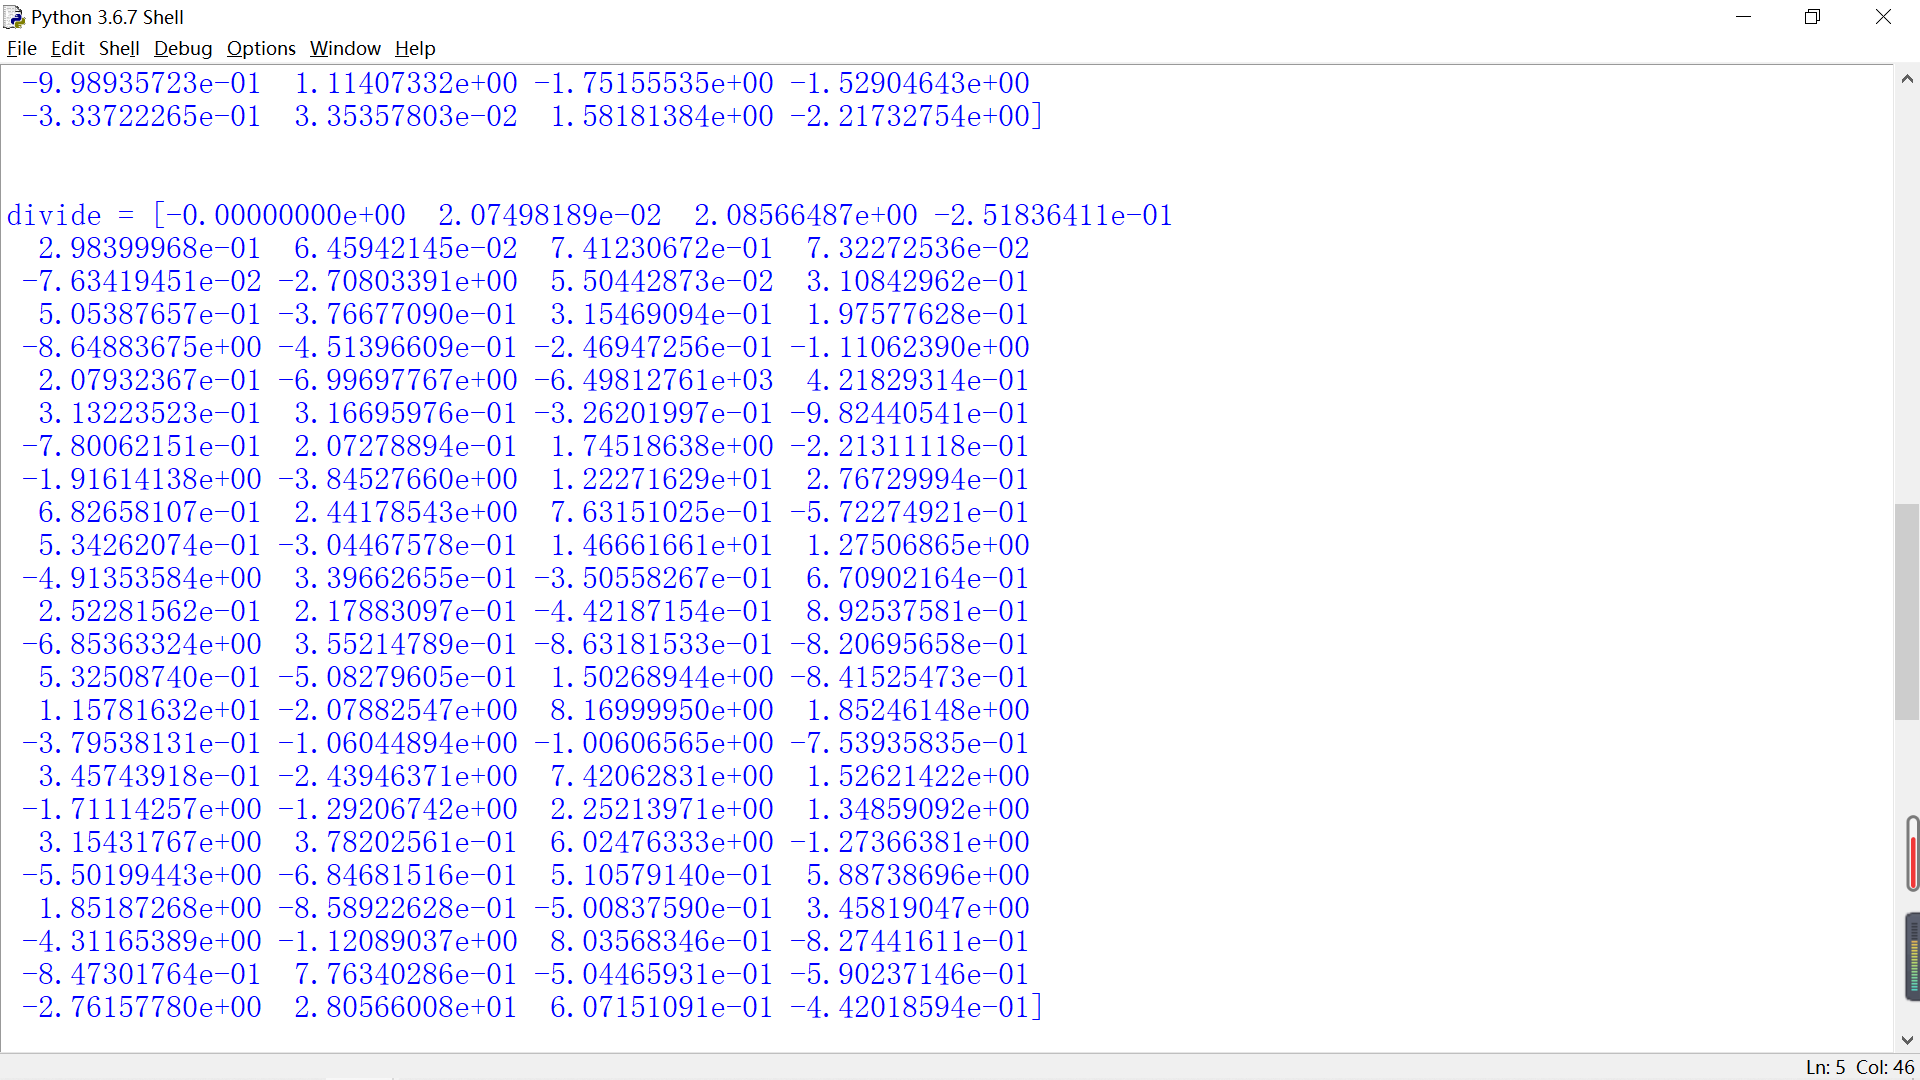Click value -2.21732754e+00 ending first array

910,116
